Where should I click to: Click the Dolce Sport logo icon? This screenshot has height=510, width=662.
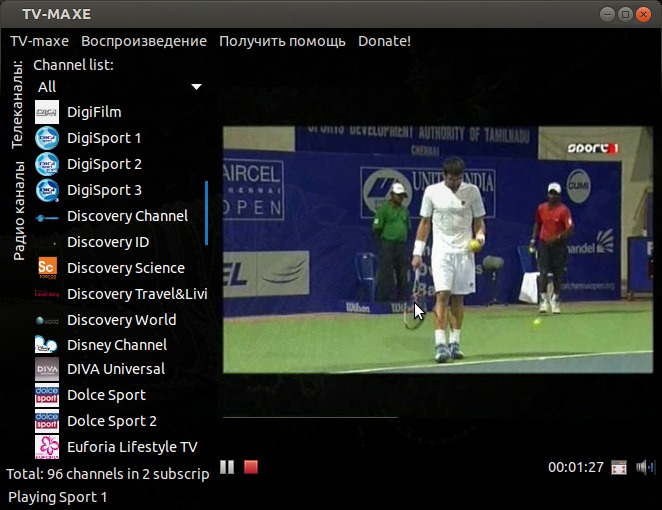[47, 395]
